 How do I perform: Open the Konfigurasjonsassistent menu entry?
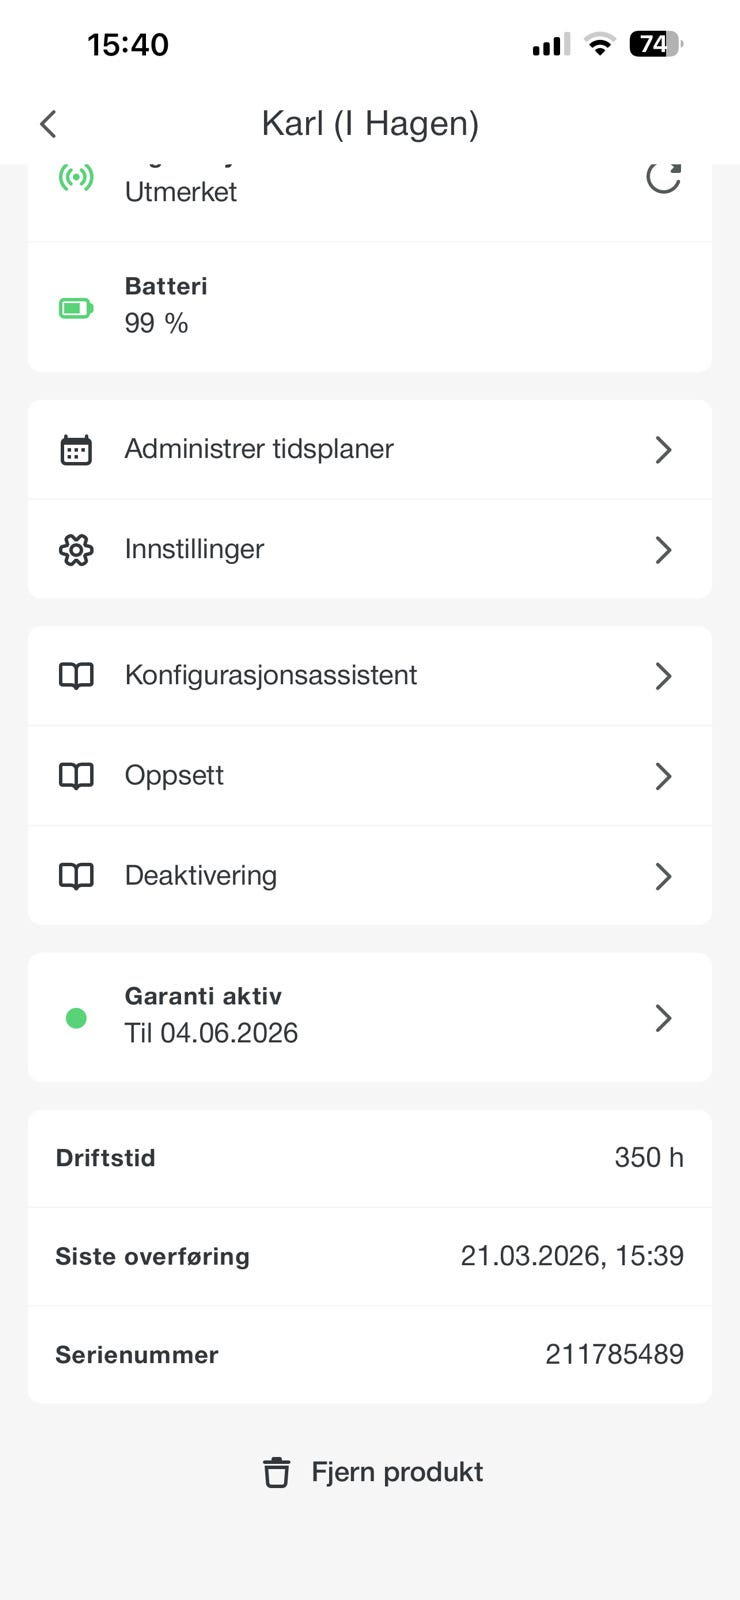tap(370, 676)
